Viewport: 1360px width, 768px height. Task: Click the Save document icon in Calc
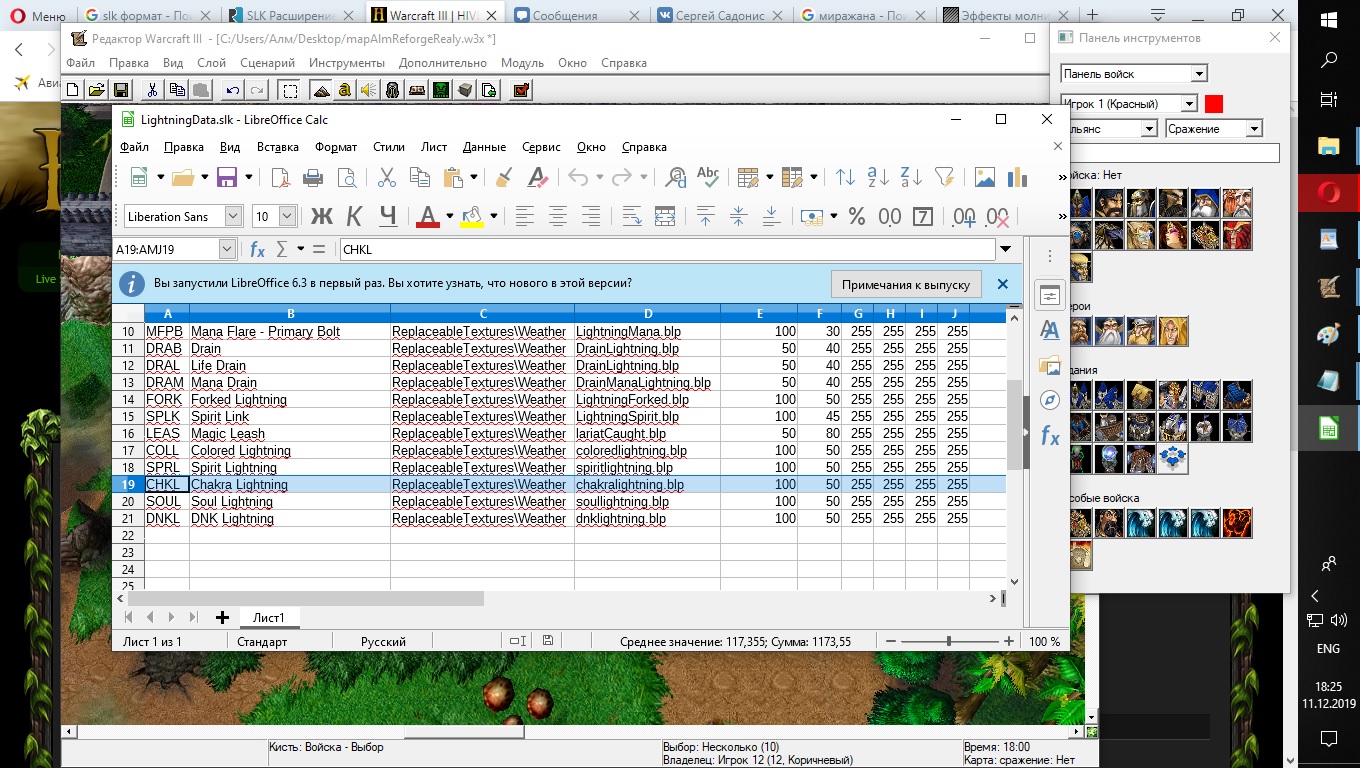tap(226, 178)
